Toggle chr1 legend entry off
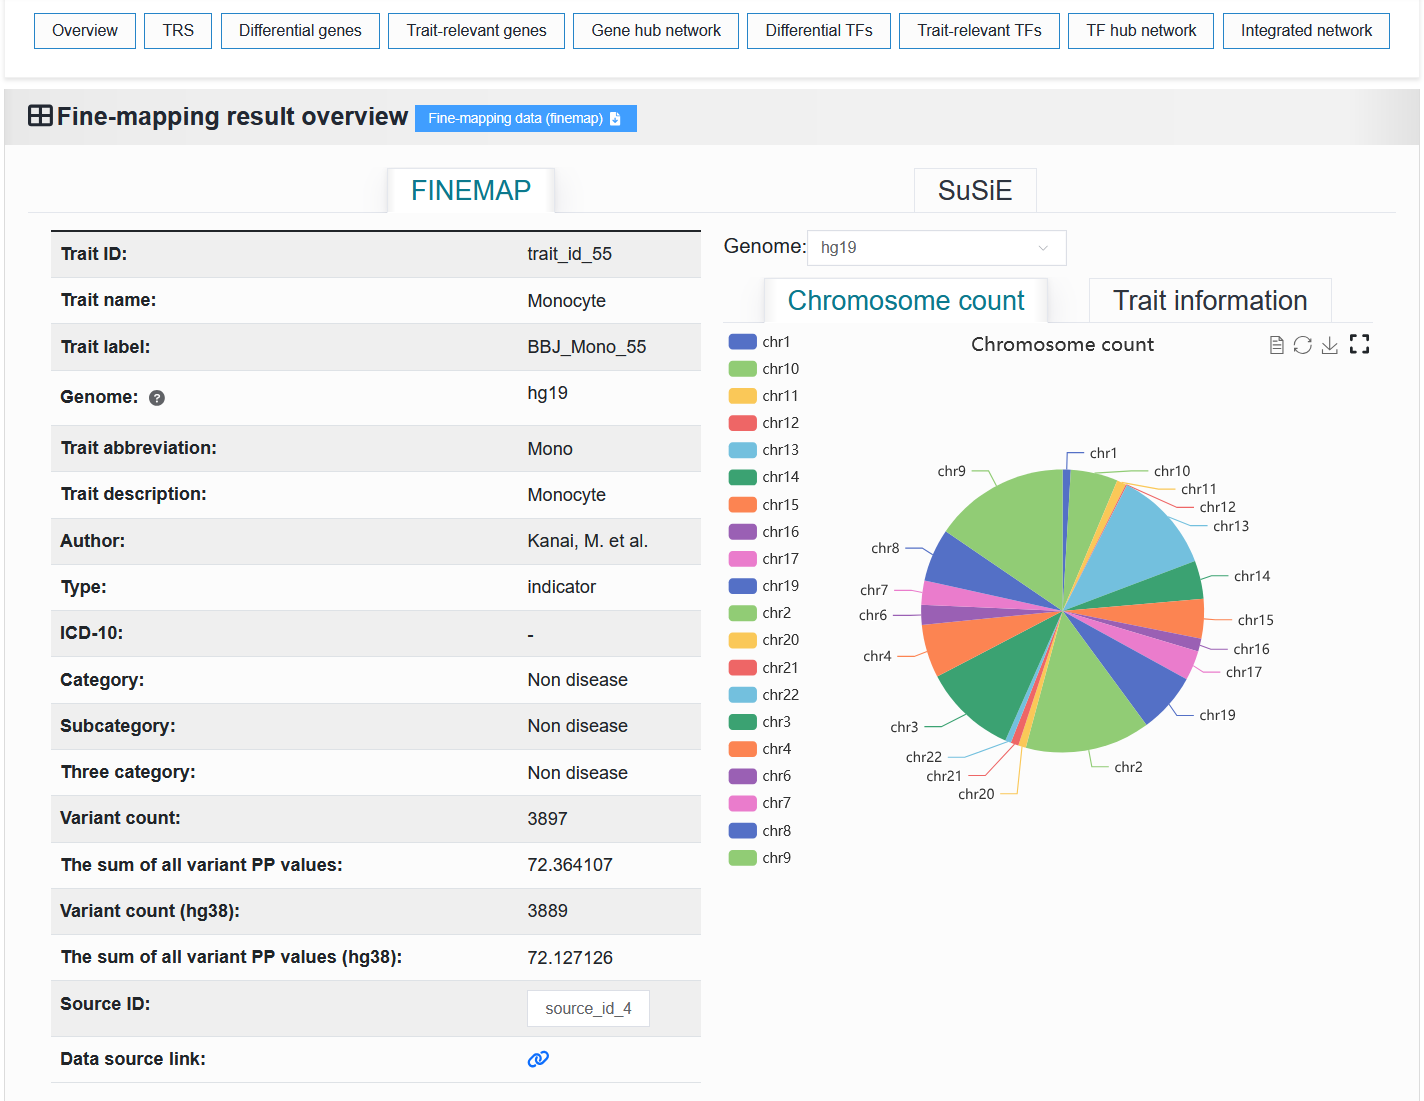Image resolution: width=1424 pixels, height=1101 pixels. tap(760, 342)
